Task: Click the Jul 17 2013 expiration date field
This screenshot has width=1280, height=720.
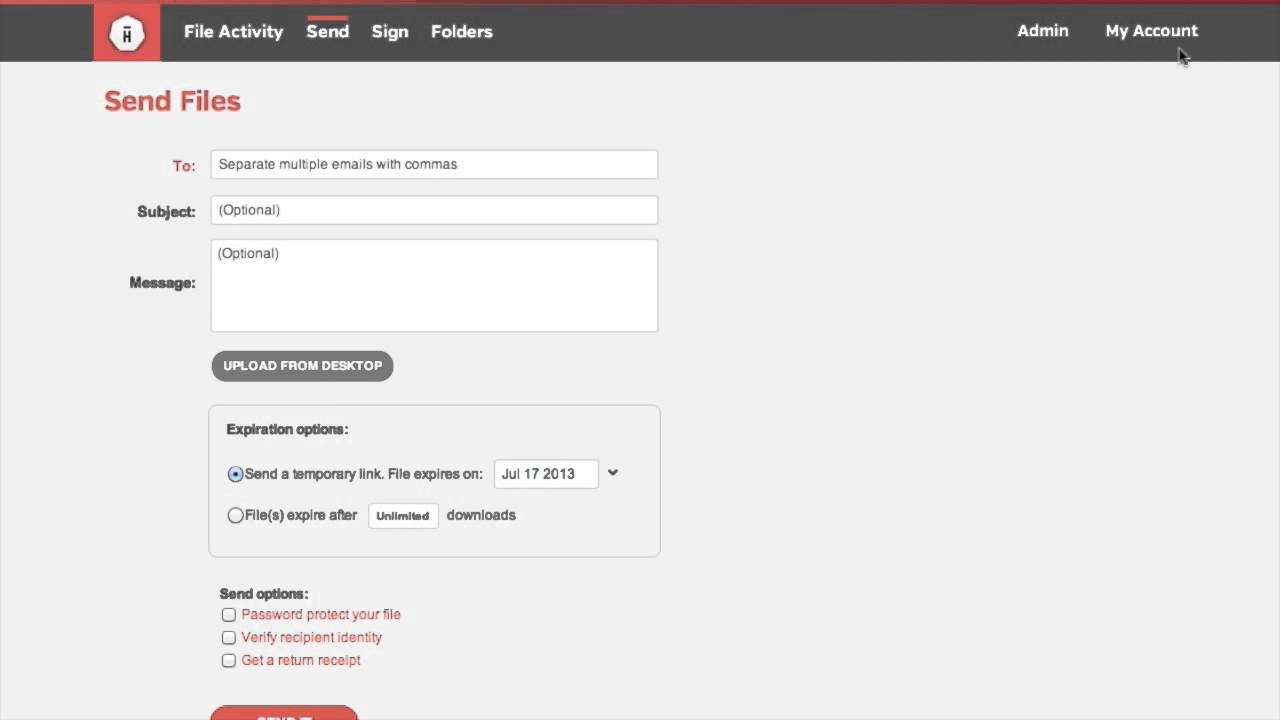Action: [546, 474]
